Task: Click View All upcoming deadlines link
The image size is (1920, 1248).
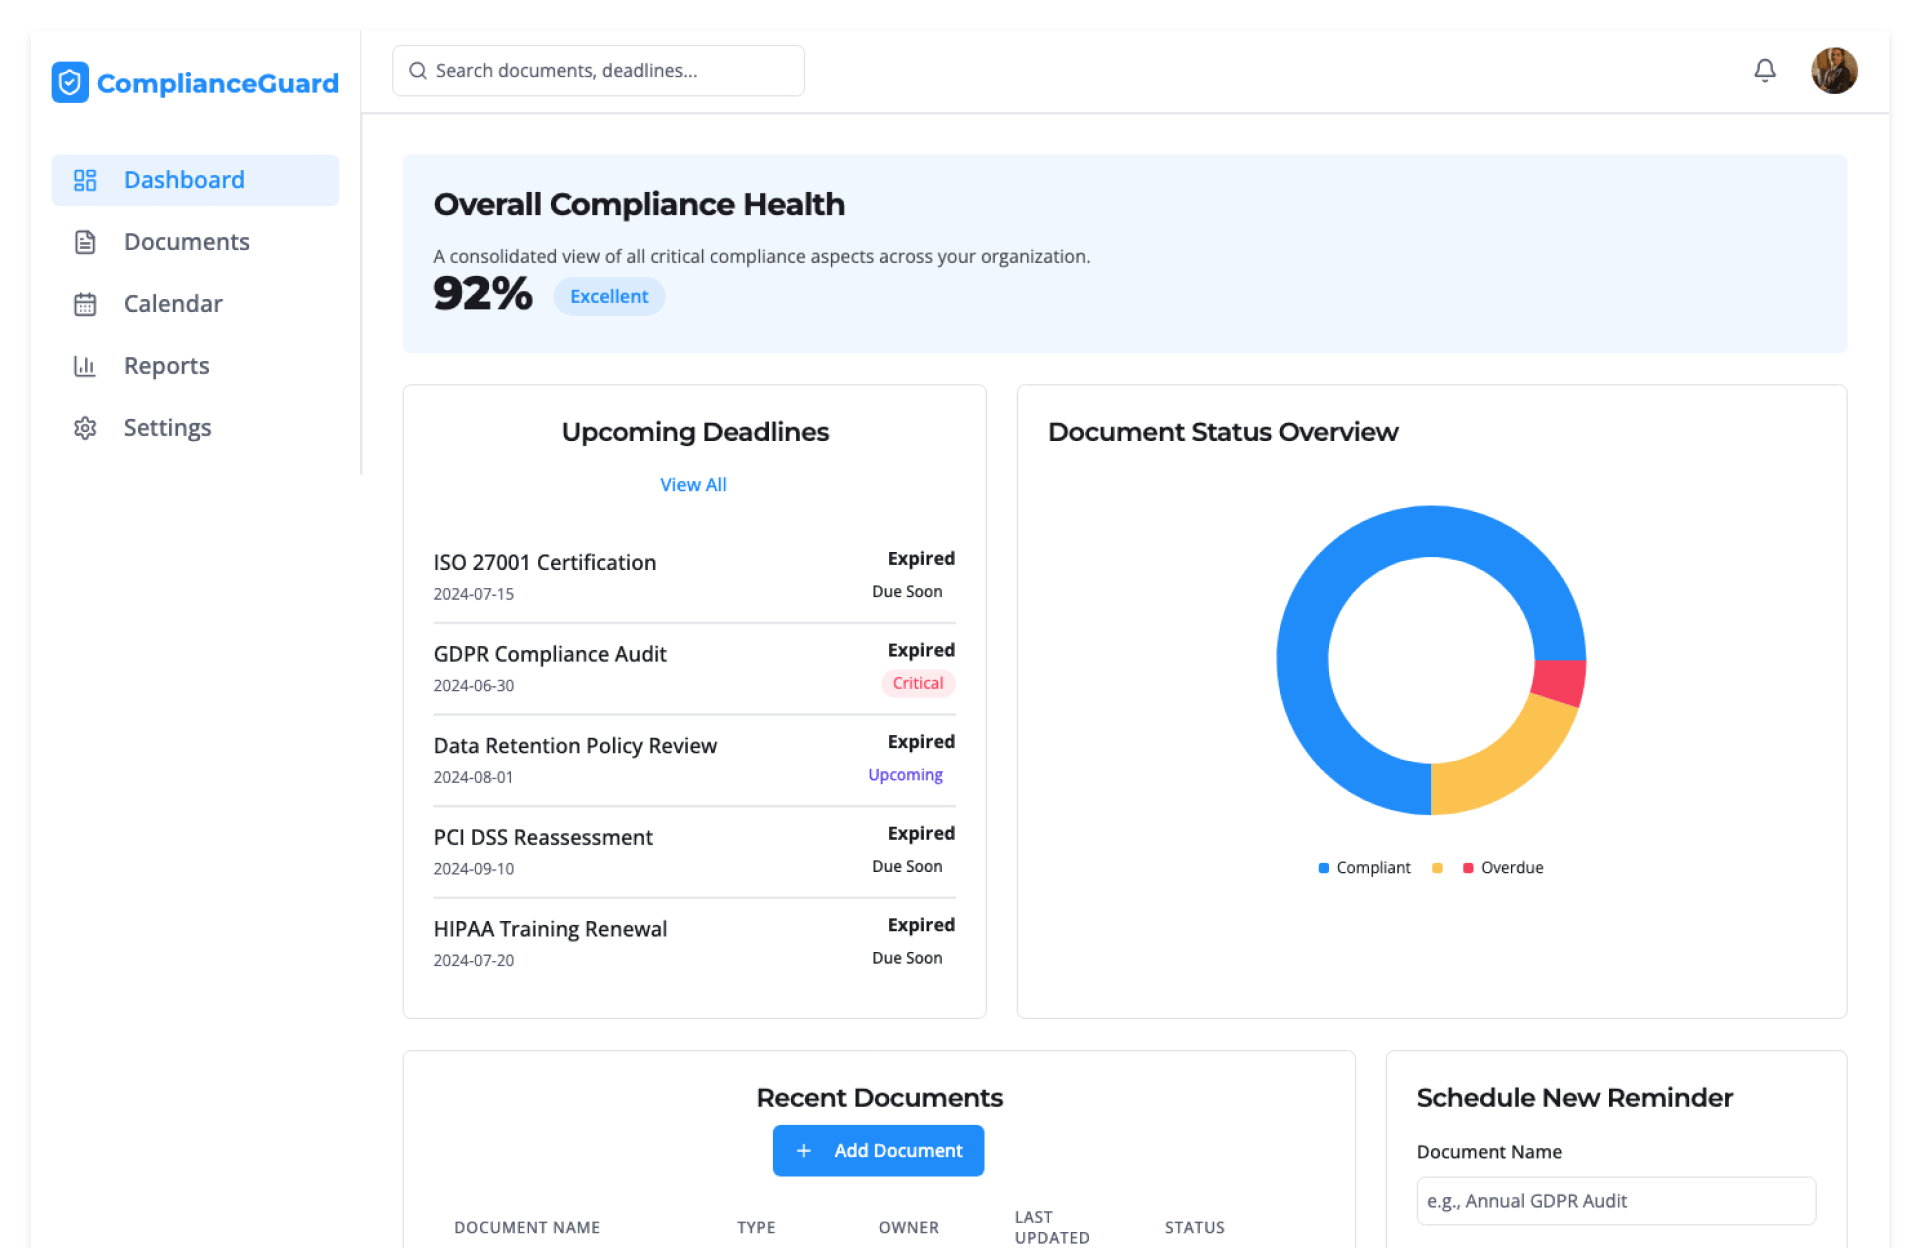Action: [693, 485]
